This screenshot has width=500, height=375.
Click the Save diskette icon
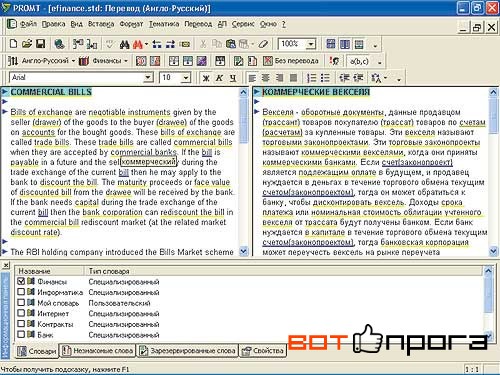[x=40, y=44]
